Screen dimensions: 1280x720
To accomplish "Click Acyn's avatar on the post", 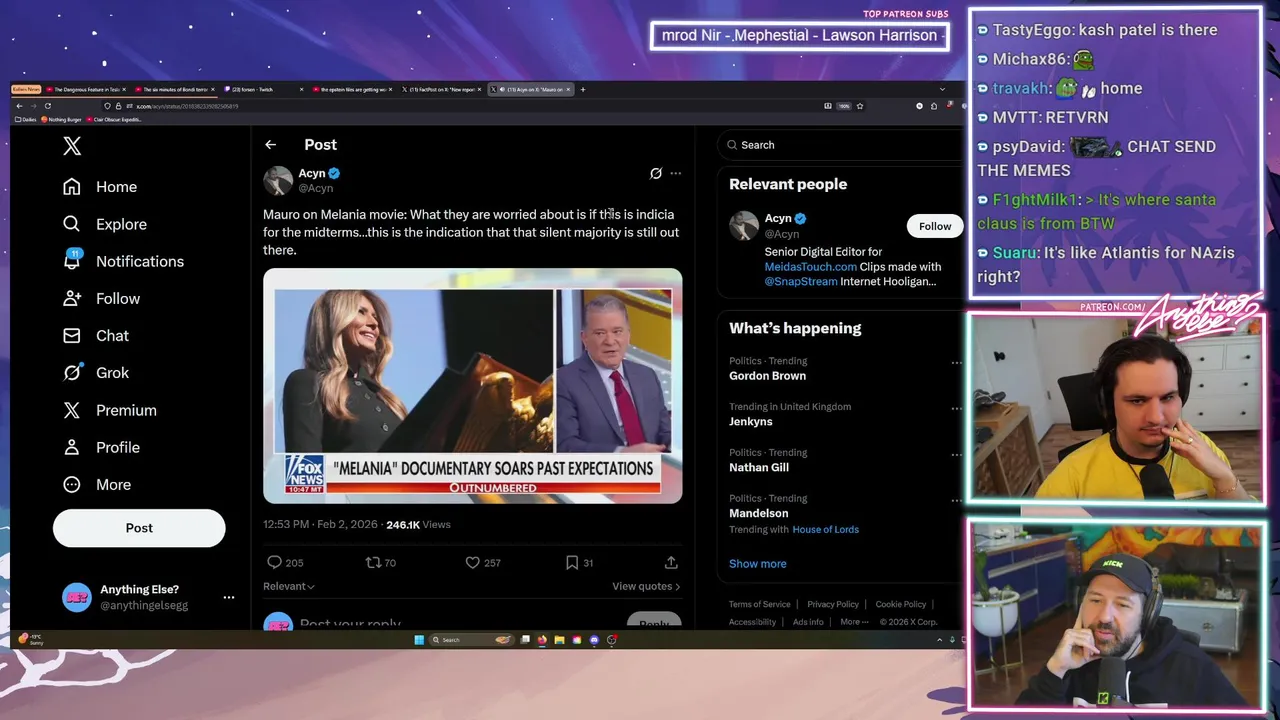I will coord(278,180).
